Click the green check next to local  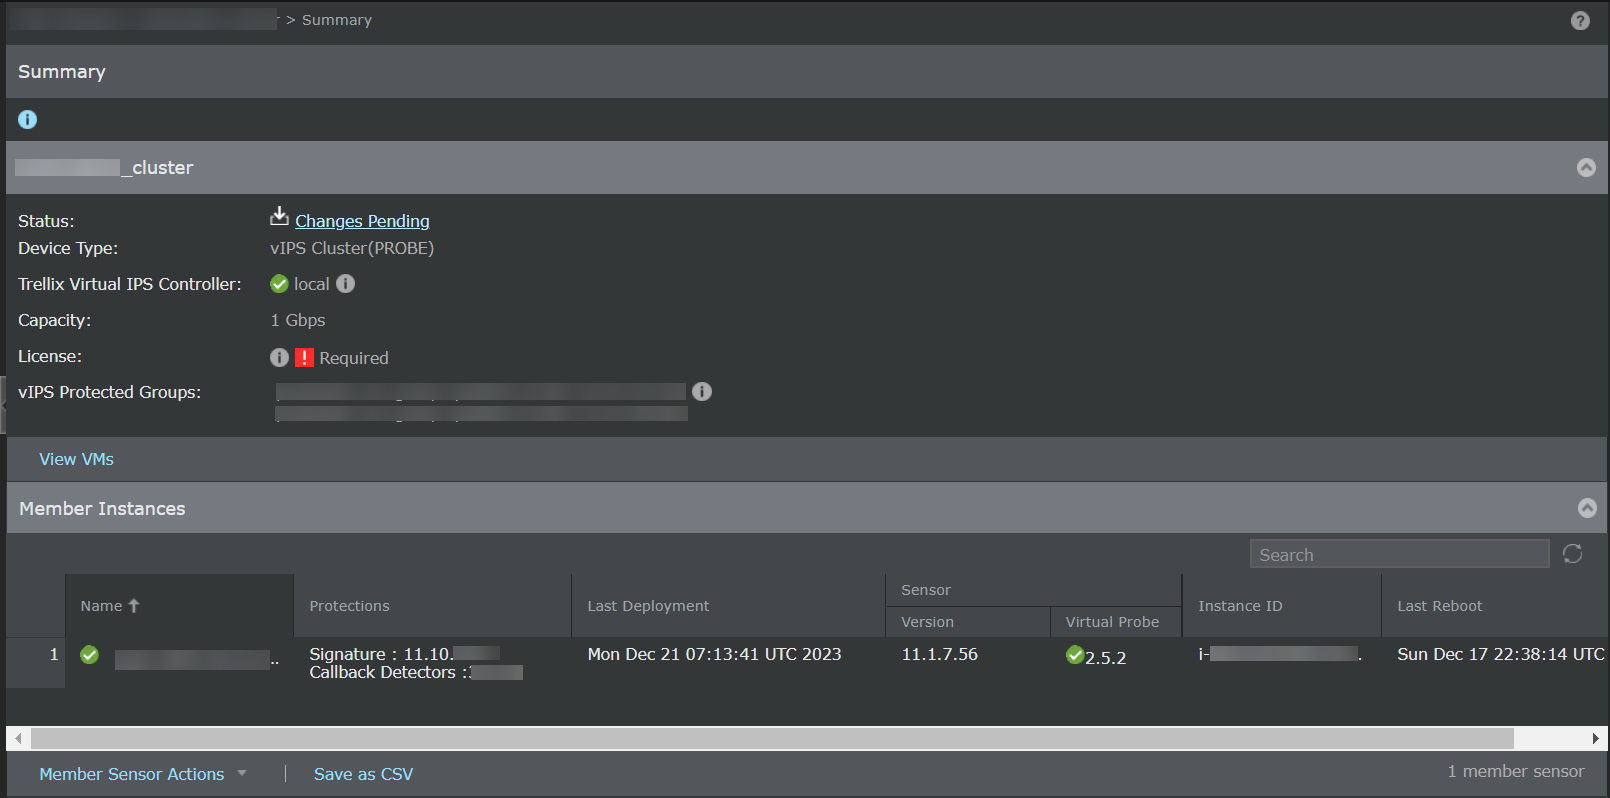click(x=279, y=284)
